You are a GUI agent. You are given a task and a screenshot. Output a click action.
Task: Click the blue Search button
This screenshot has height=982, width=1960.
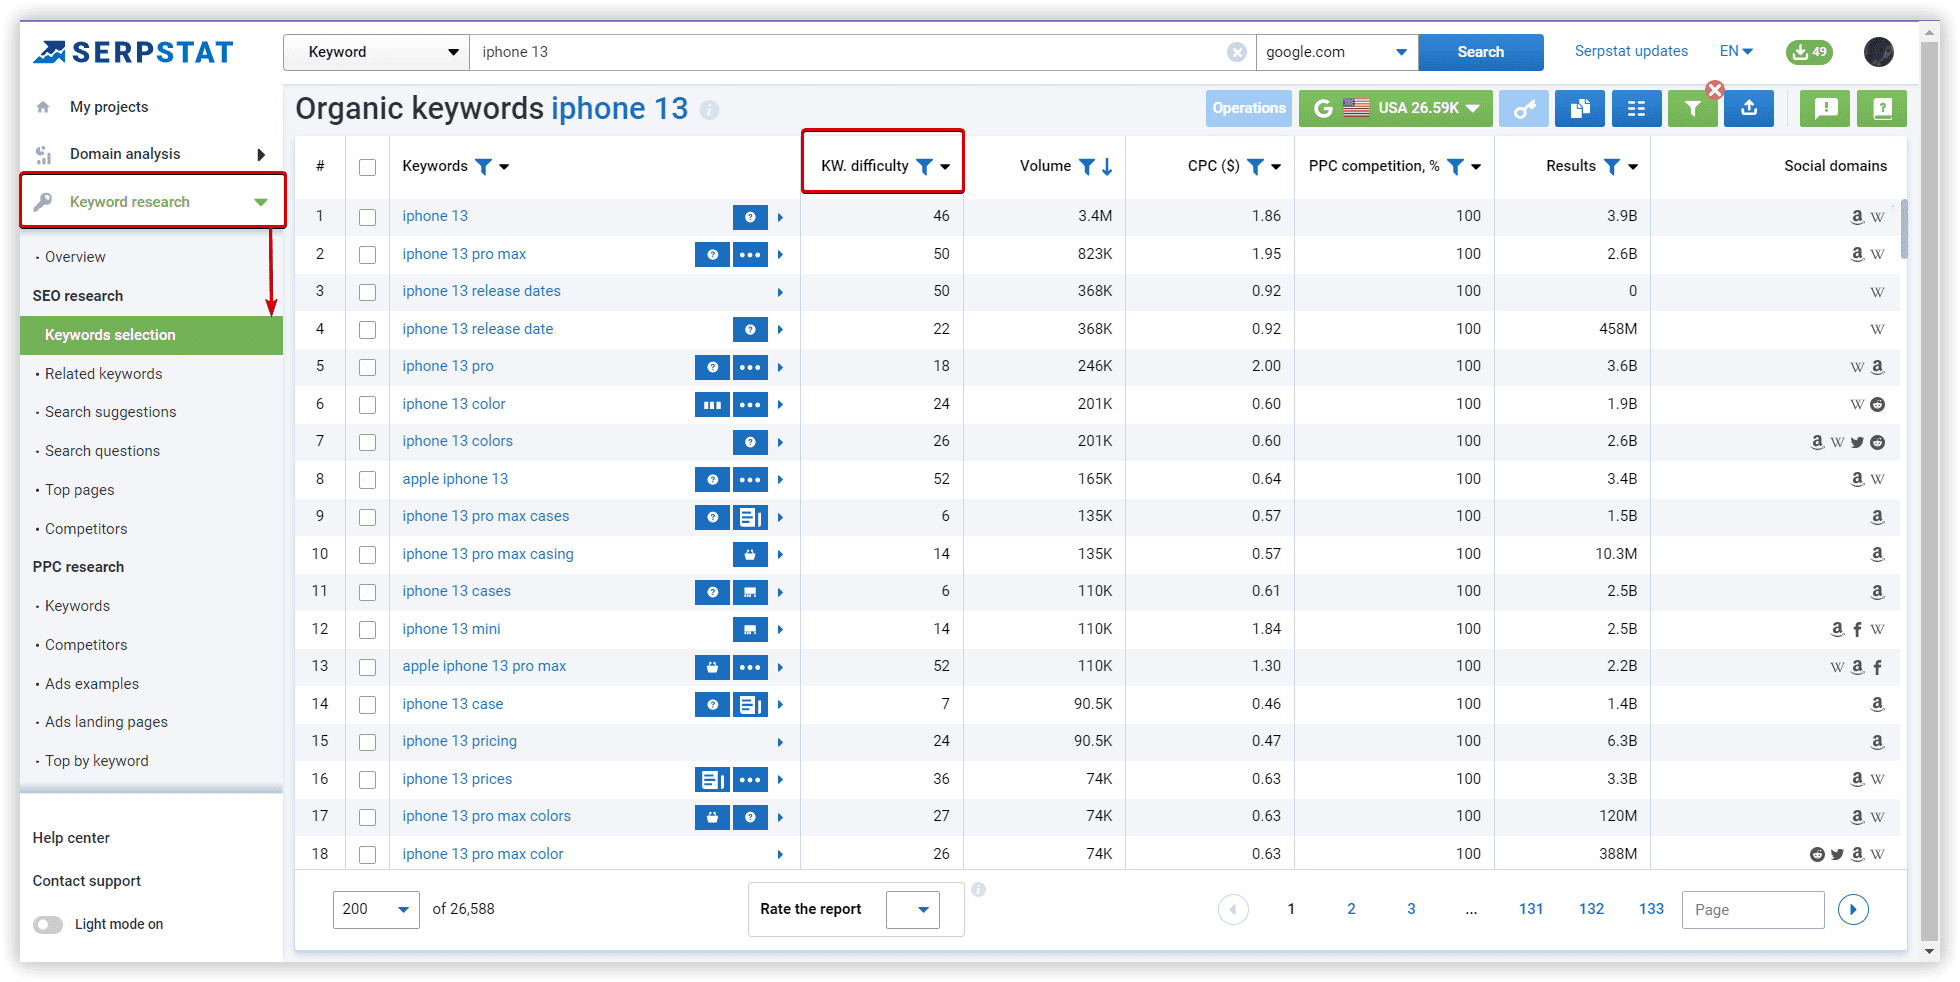tap(1480, 52)
